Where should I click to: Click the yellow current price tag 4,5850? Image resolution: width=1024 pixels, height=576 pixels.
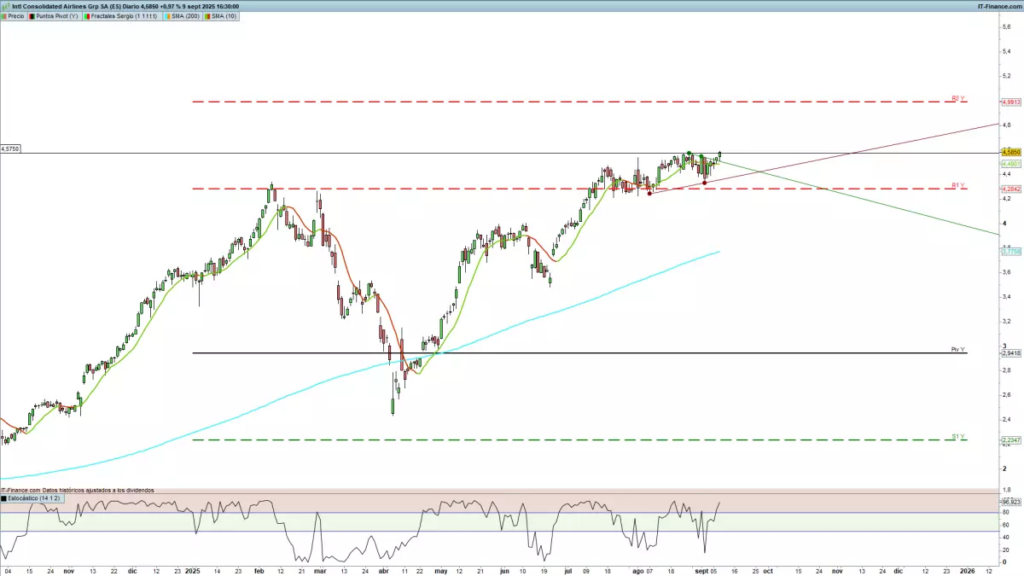point(1010,152)
